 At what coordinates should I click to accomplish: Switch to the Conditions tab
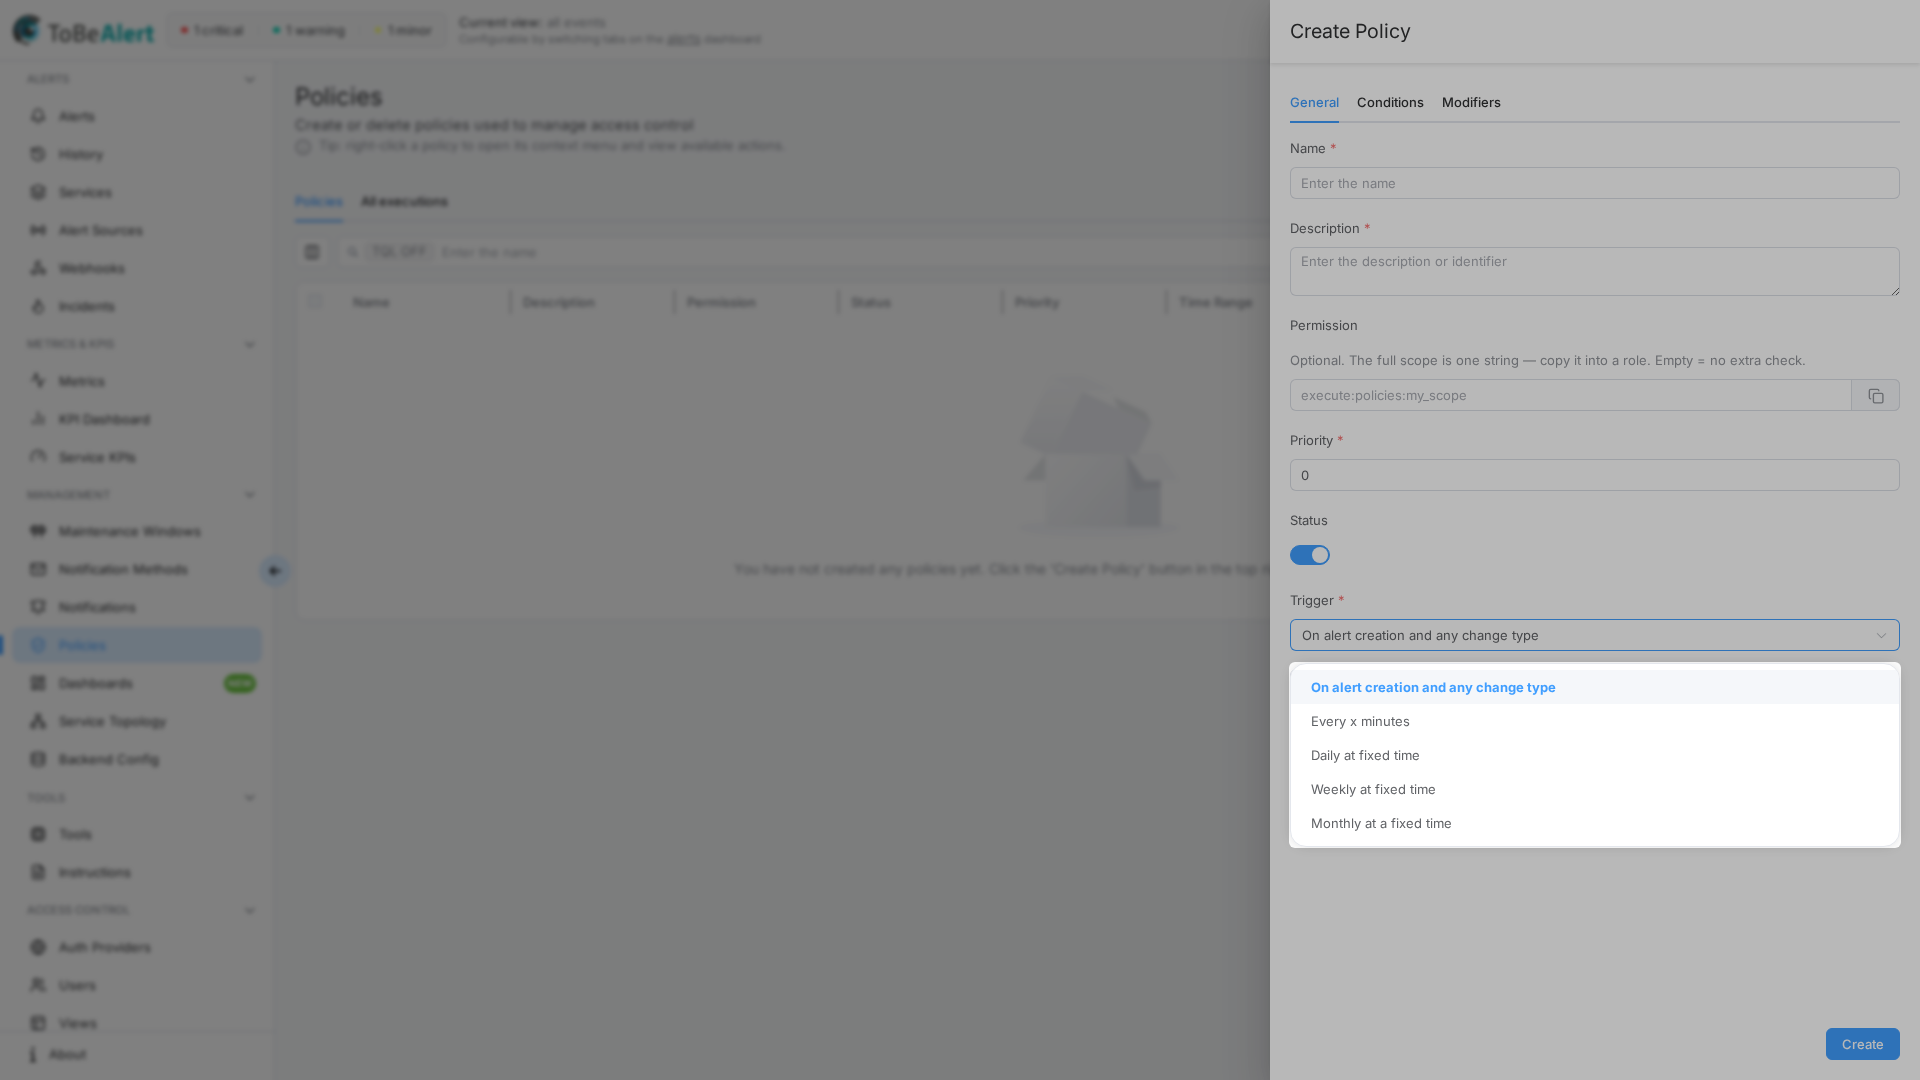click(1389, 103)
